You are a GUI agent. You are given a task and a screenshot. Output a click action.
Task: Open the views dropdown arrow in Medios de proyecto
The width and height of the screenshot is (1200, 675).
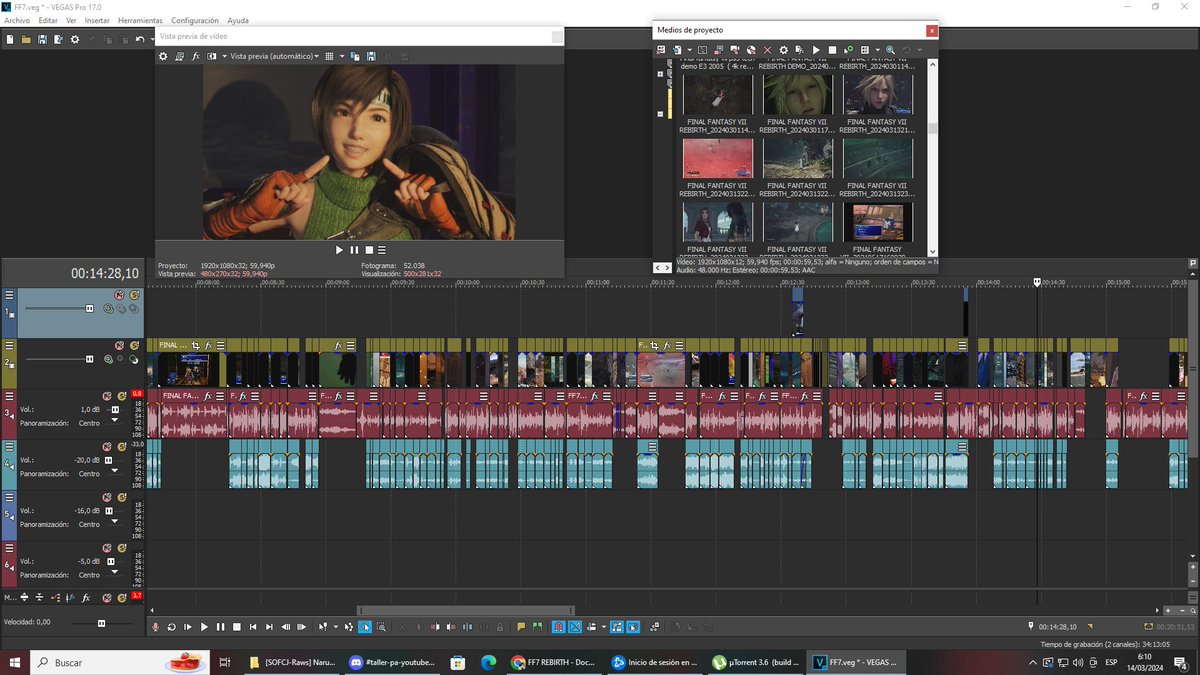point(877,50)
